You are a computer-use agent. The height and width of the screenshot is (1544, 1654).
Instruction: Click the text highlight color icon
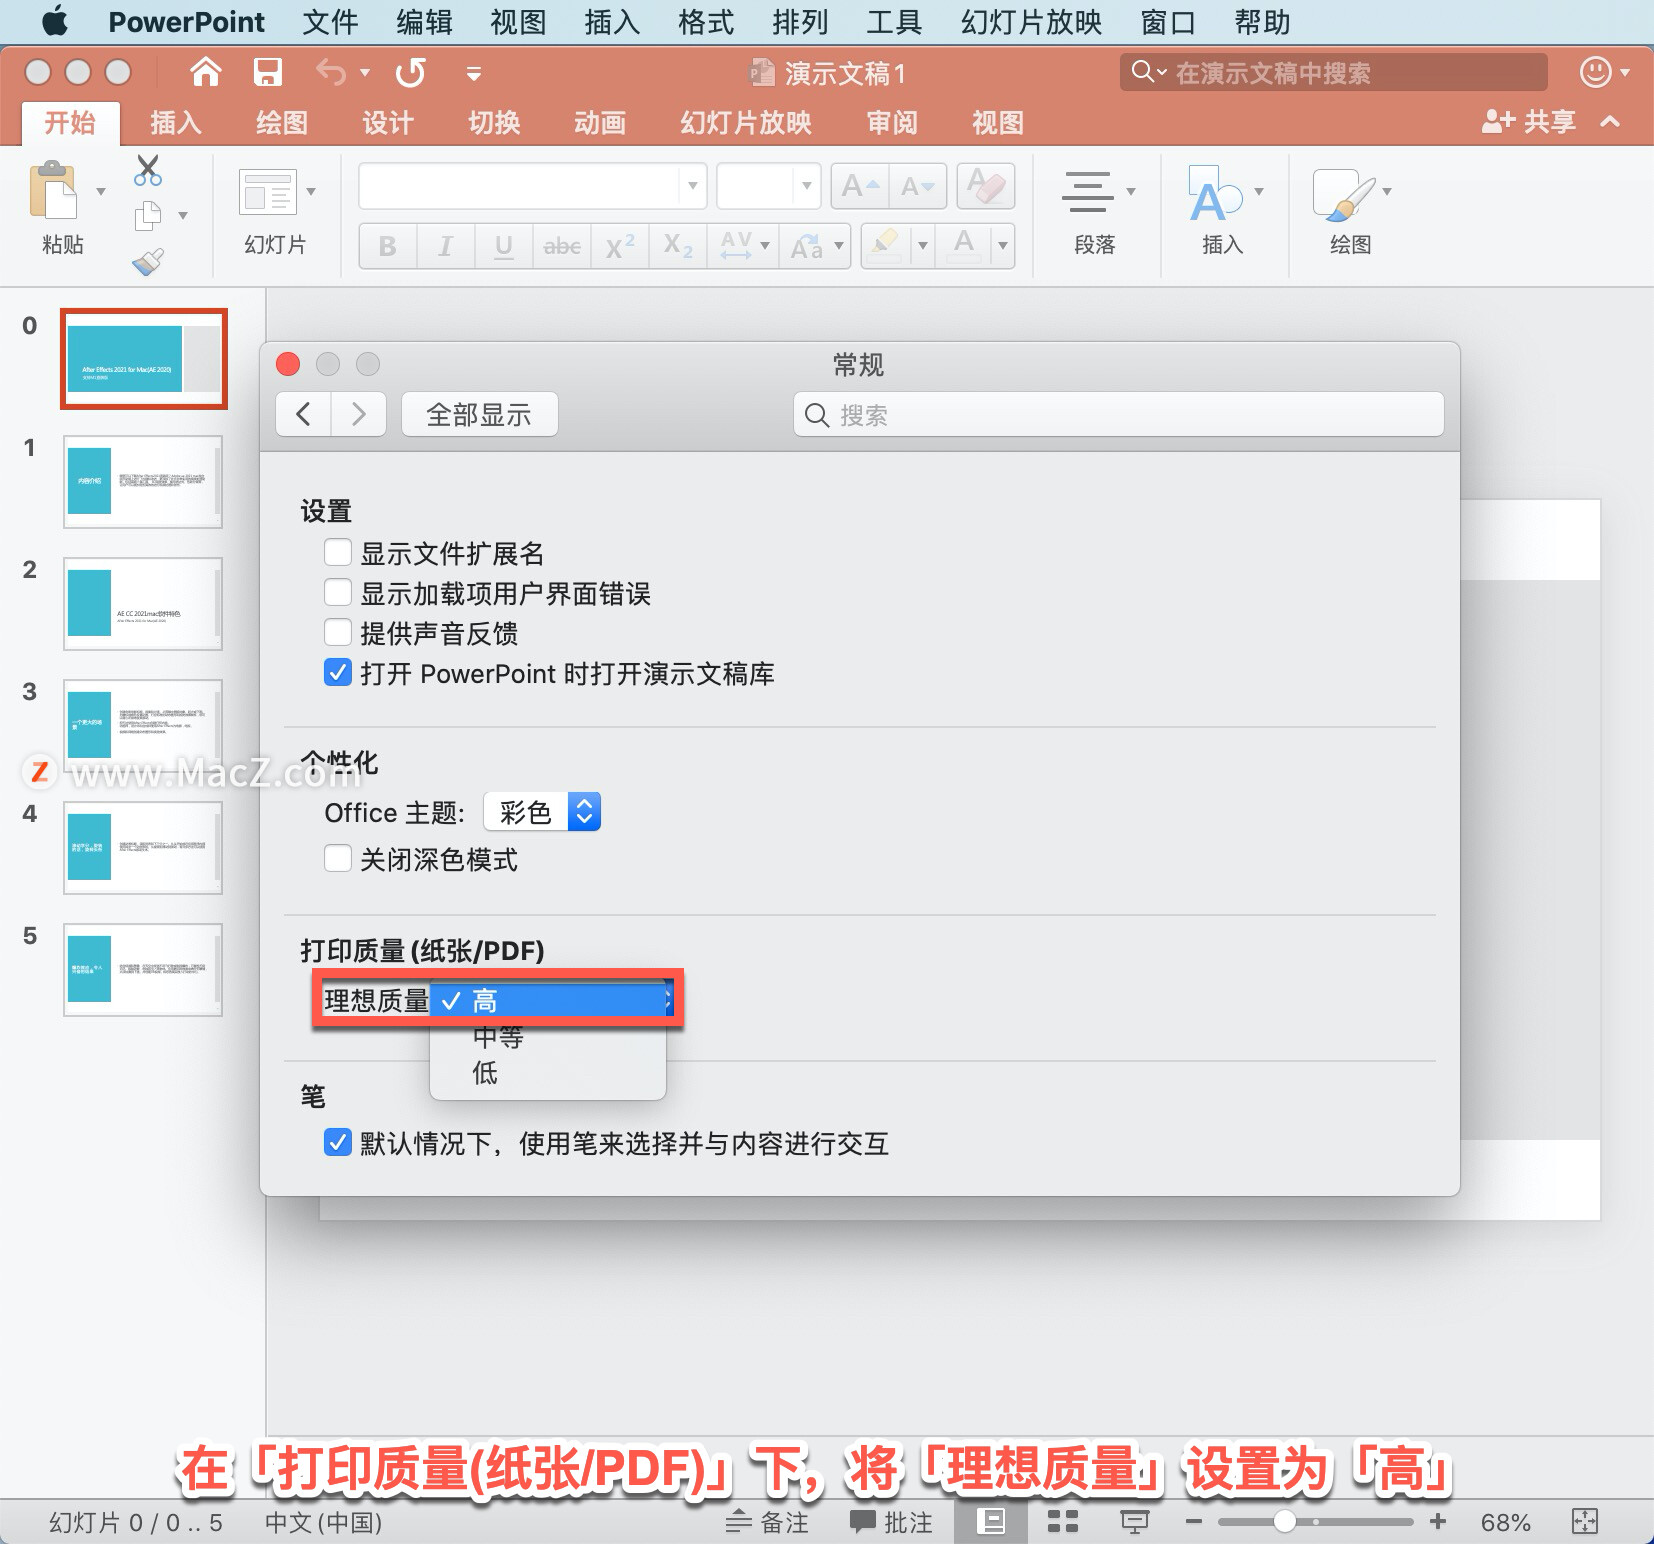pos(885,245)
